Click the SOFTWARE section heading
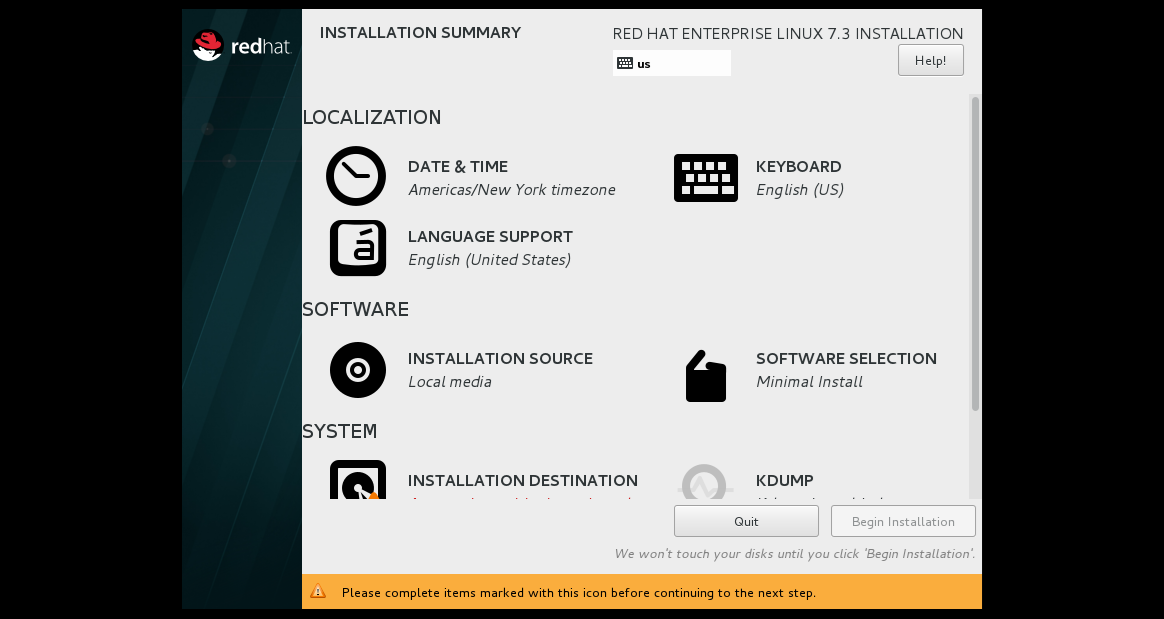The image size is (1164, 619). point(356,309)
